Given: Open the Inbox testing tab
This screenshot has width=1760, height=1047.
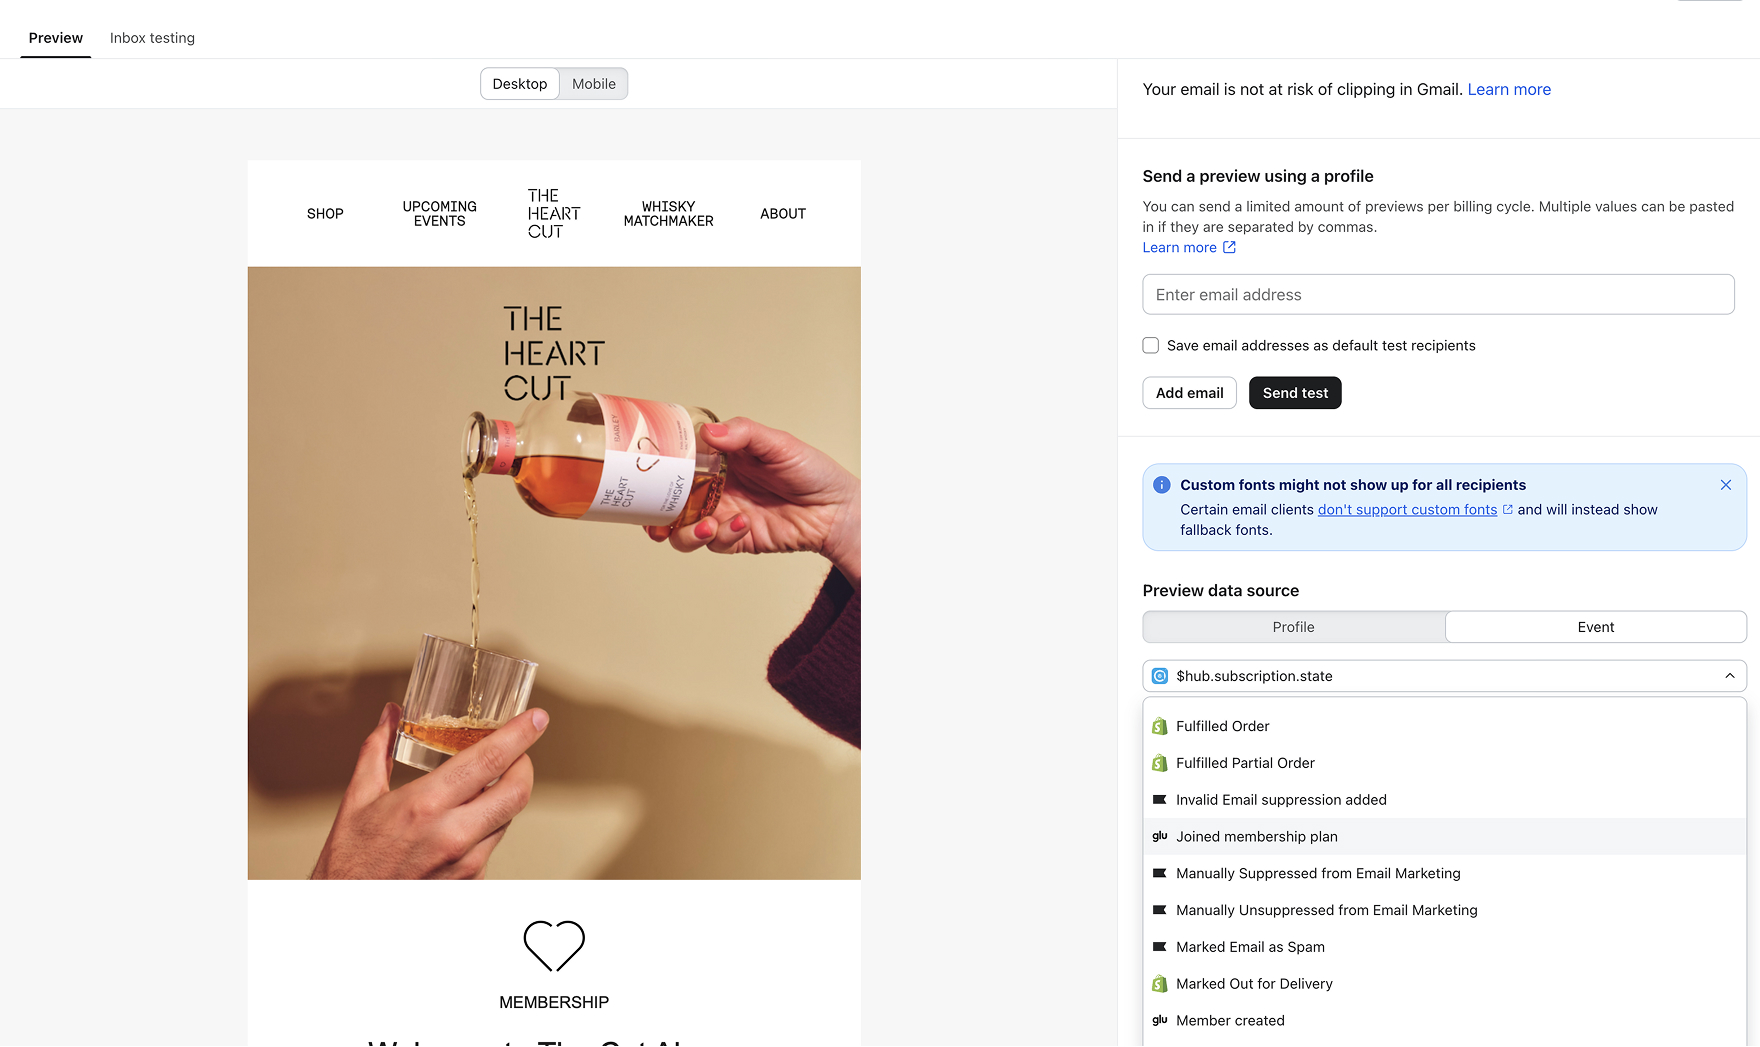Looking at the screenshot, I should (152, 38).
